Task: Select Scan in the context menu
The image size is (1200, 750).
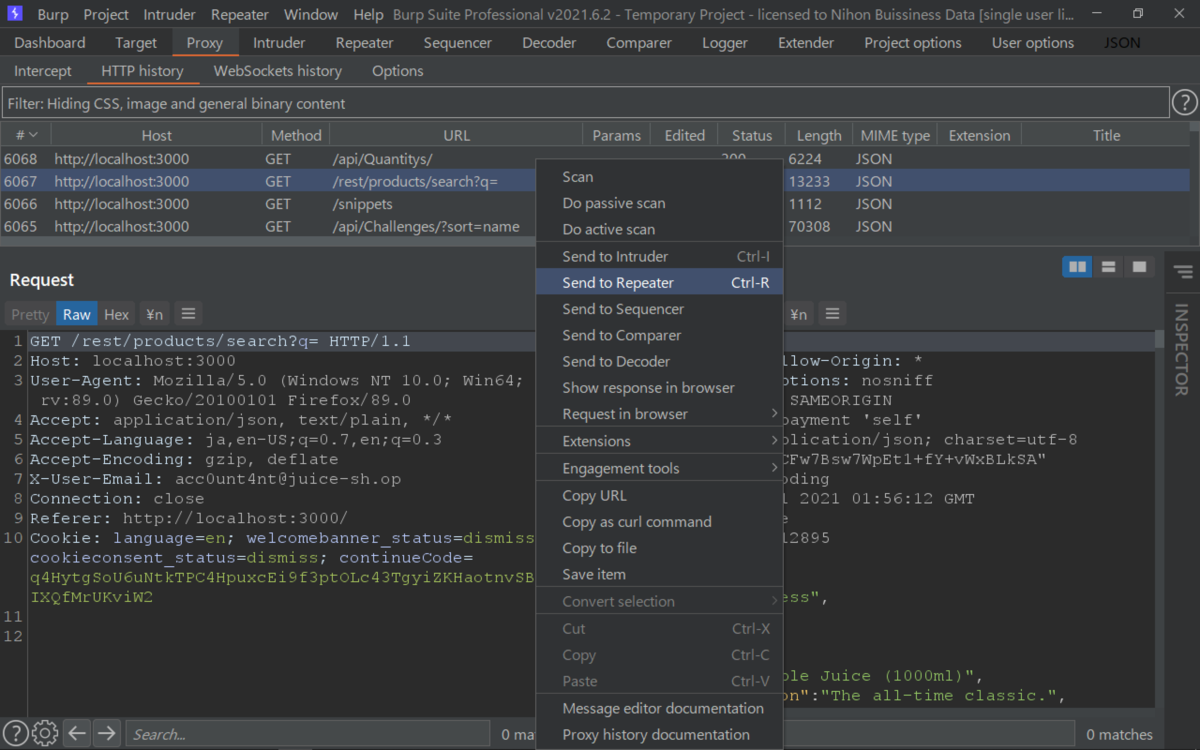Action: click(x=659, y=177)
